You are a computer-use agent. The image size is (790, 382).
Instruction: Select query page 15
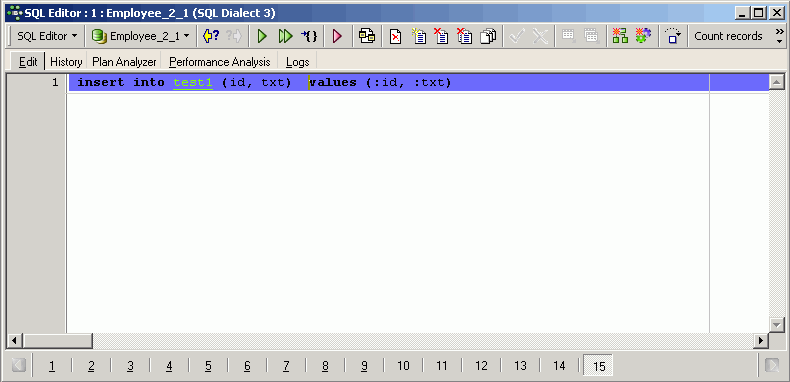click(598, 366)
